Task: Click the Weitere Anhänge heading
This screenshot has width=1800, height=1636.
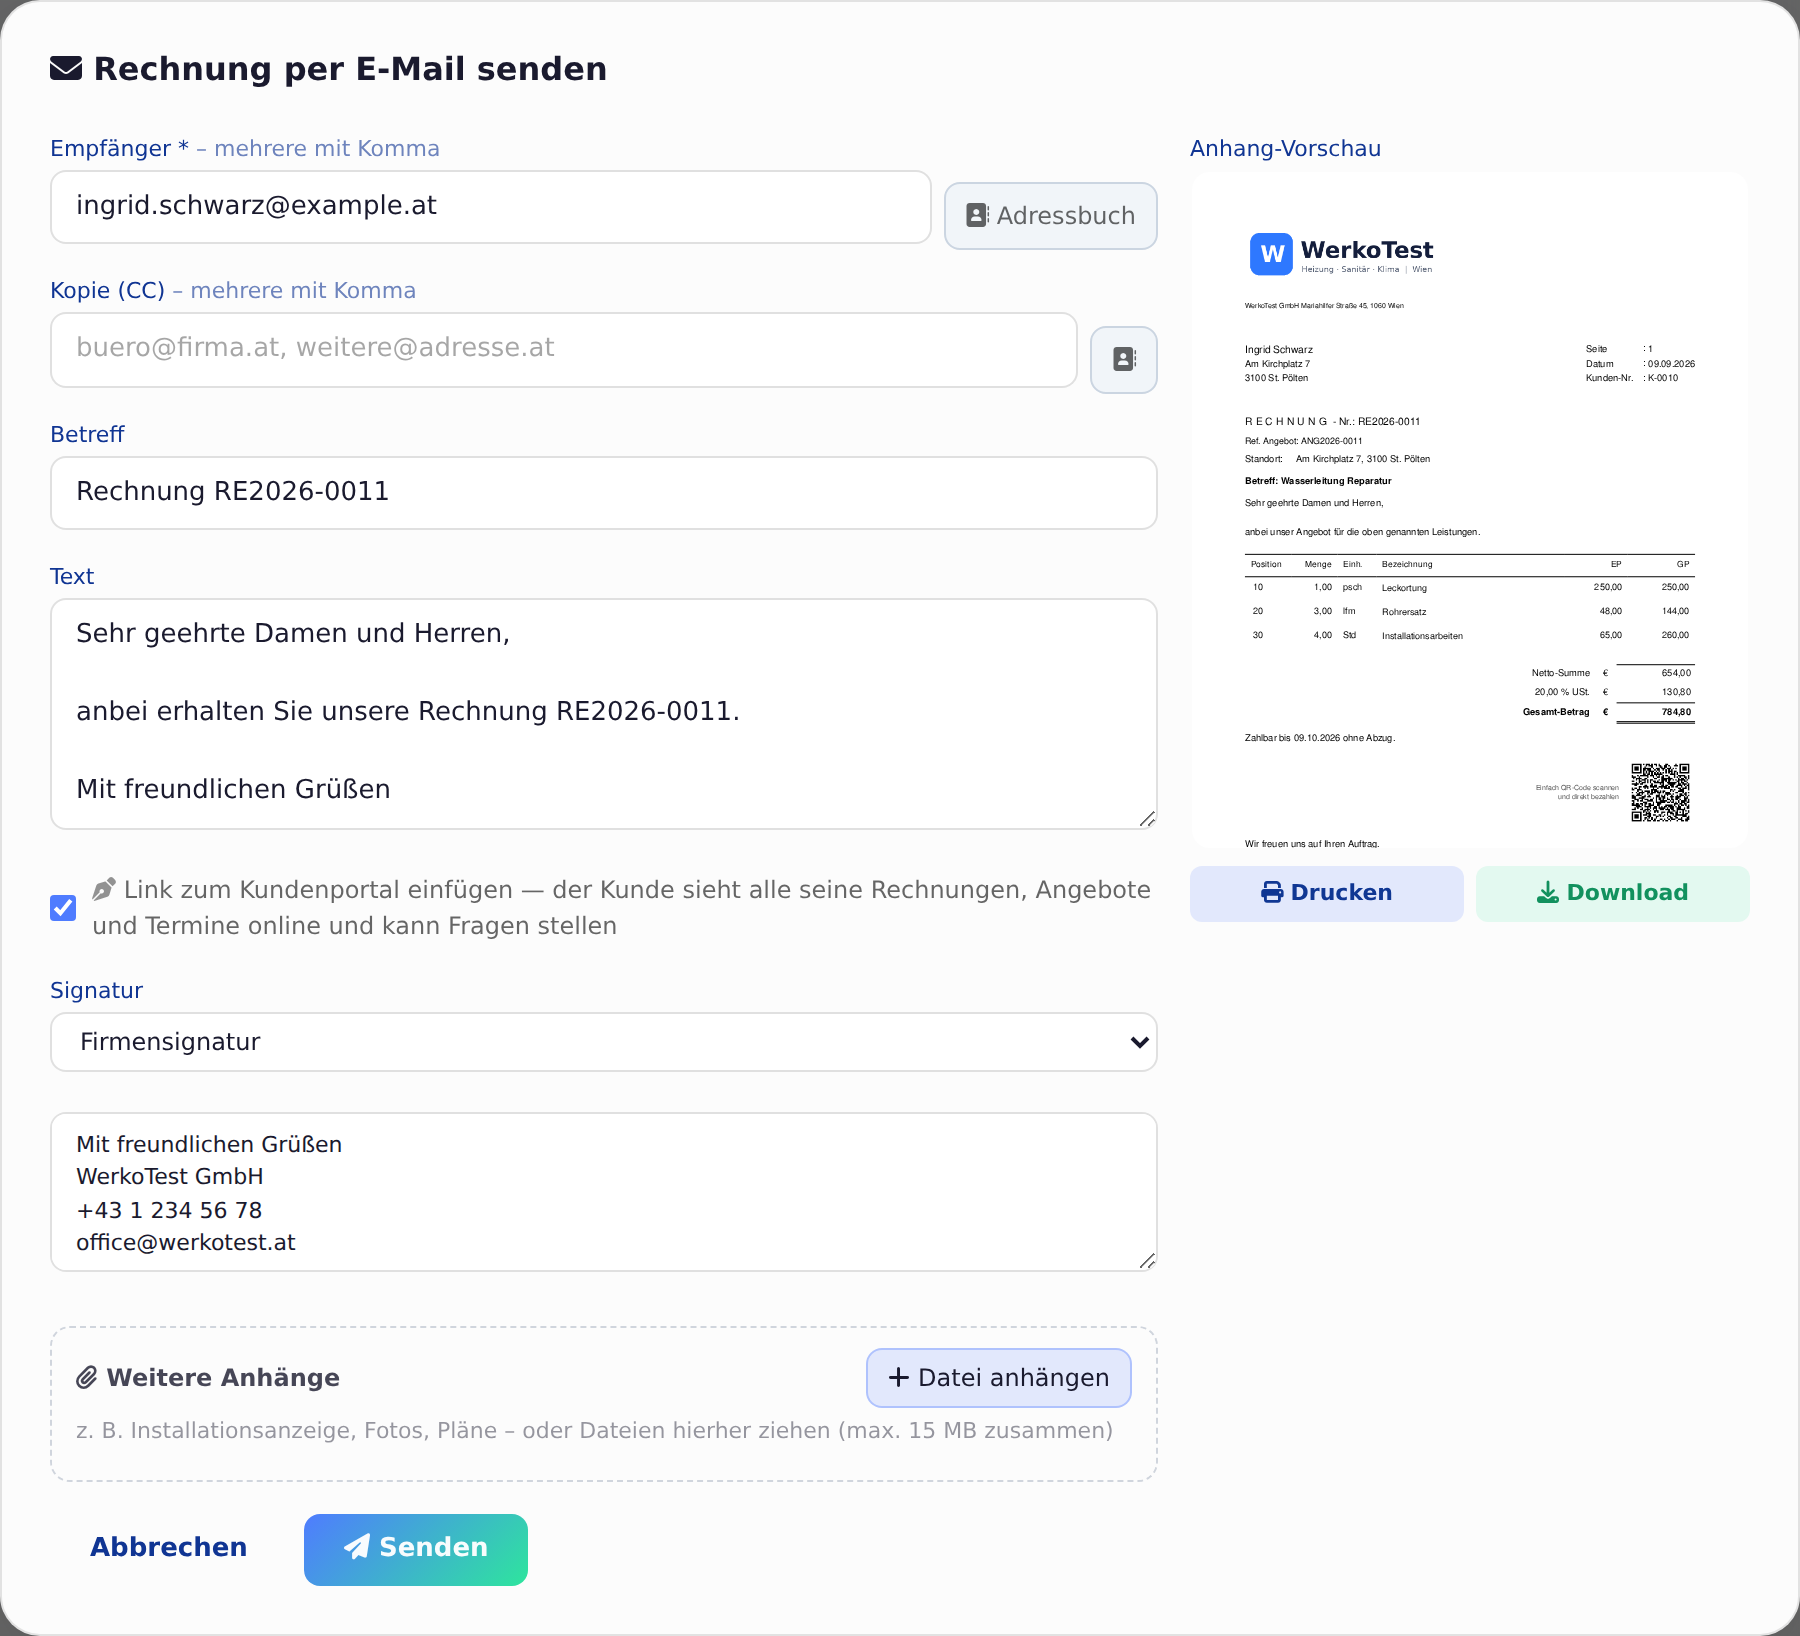Action: [x=223, y=1378]
